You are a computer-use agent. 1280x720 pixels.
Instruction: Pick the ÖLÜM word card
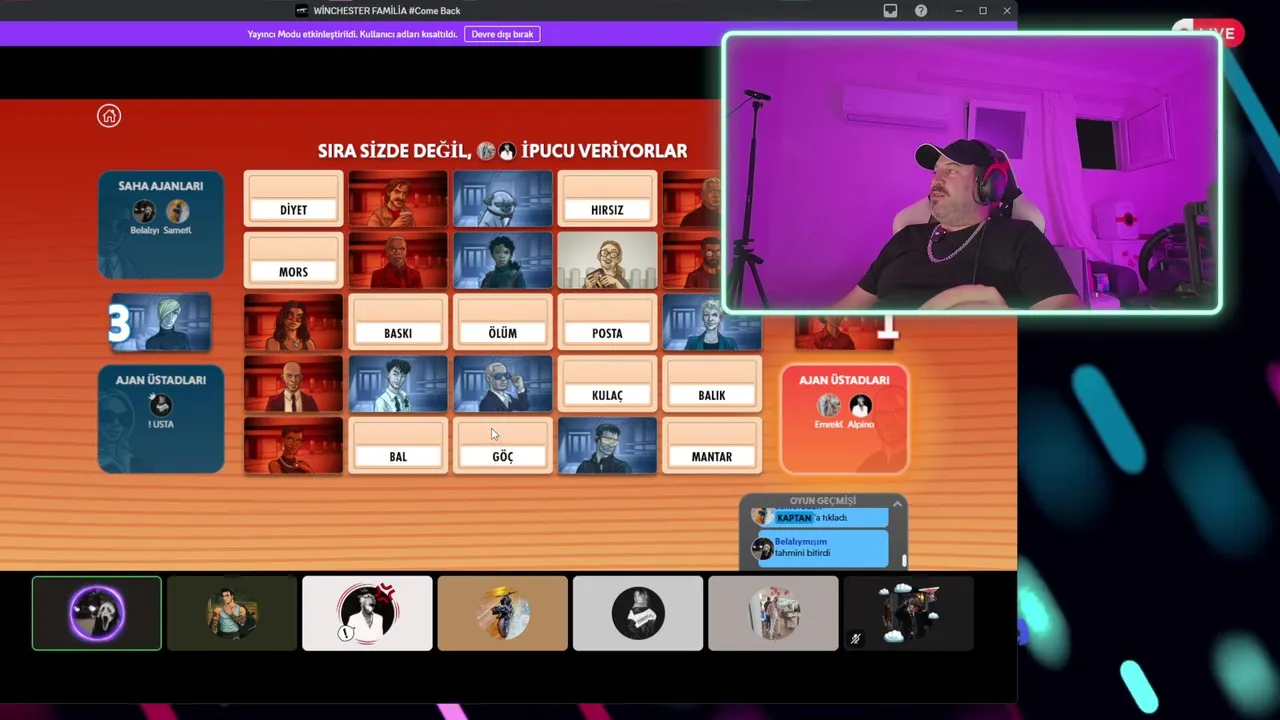(502, 322)
